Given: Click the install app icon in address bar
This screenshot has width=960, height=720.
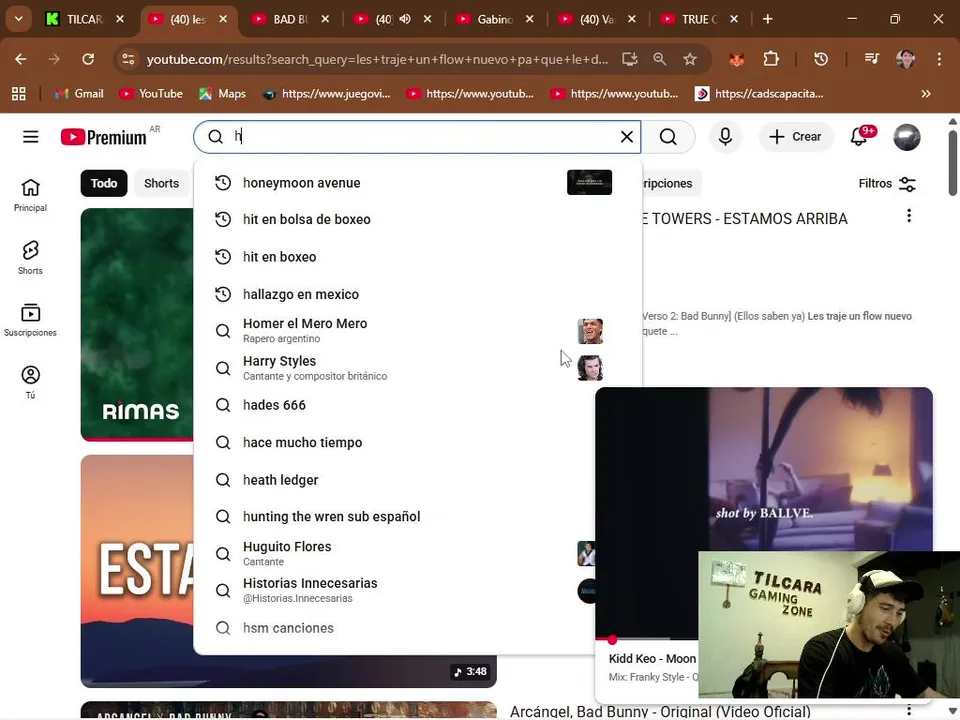Looking at the screenshot, I should point(629,59).
